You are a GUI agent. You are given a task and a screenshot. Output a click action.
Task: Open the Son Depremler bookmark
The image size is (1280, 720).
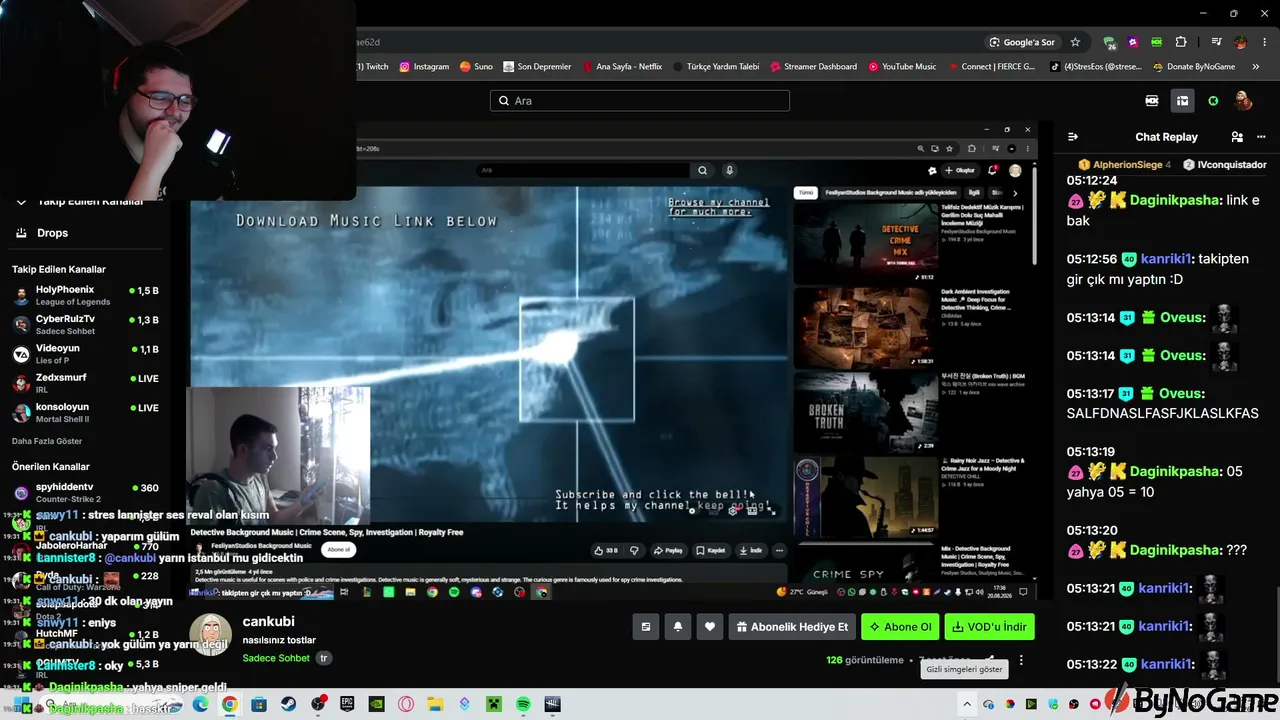tap(536, 67)
